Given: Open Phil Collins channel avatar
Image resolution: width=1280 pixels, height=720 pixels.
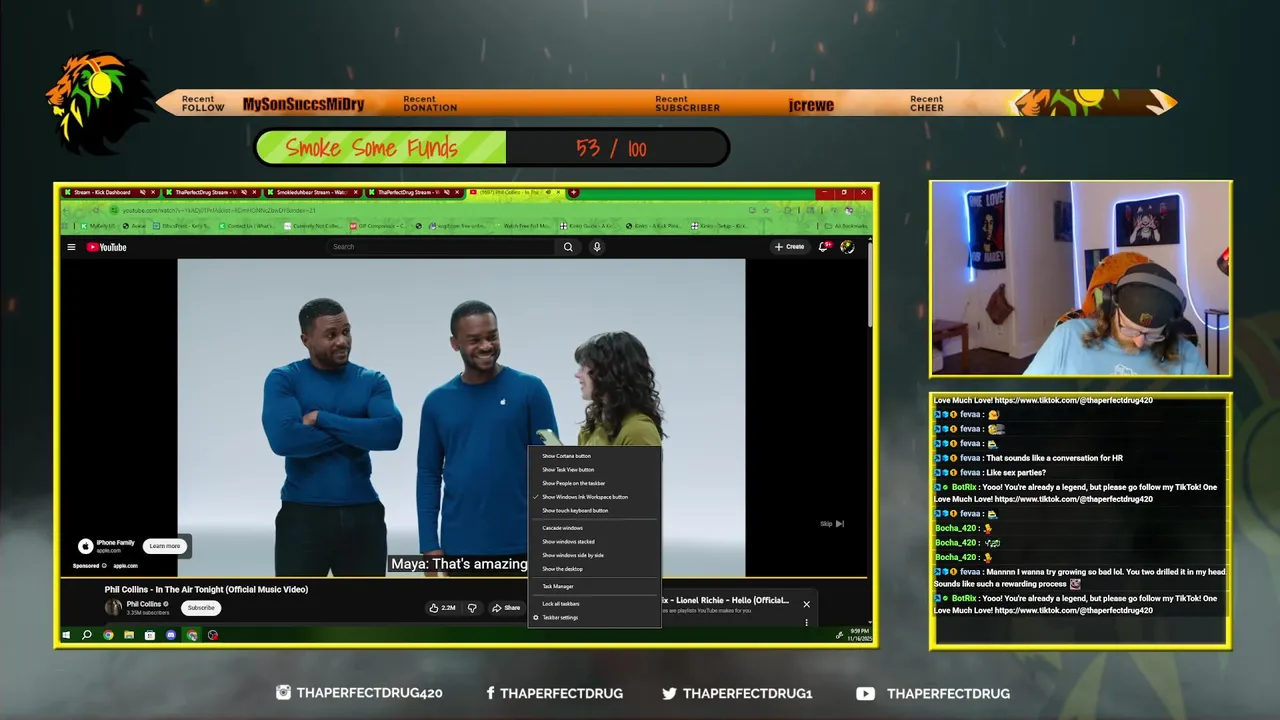Looking at the screenshot, I should pos(113,607).
